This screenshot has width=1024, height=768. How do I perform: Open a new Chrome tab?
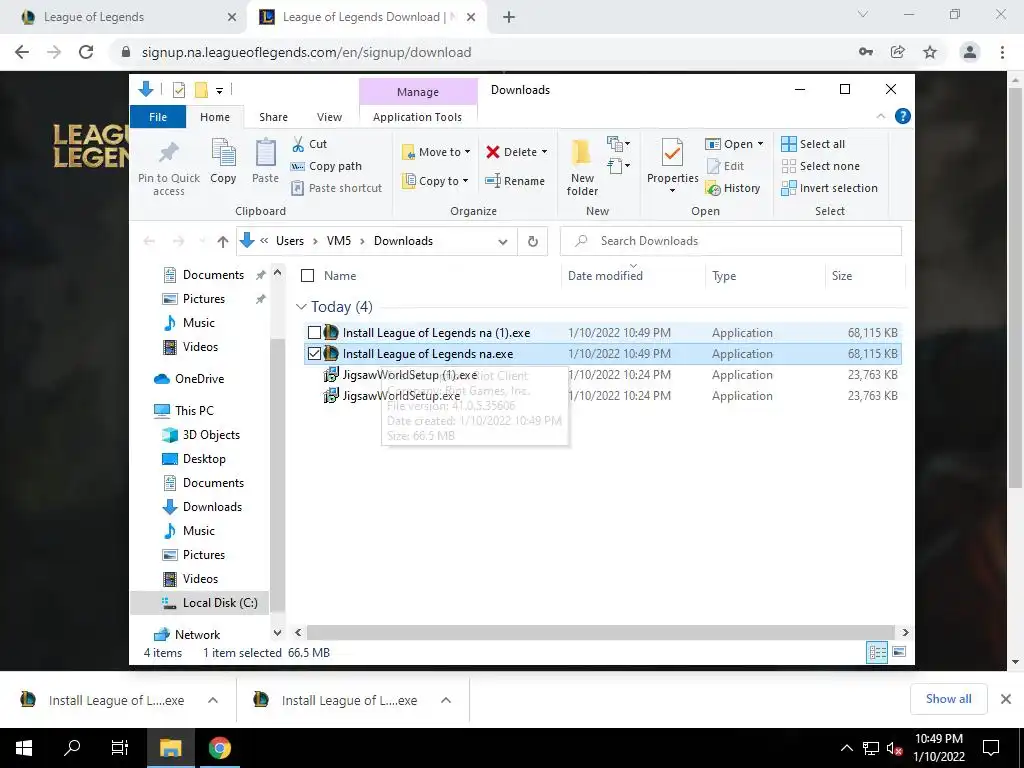(509, 17)
